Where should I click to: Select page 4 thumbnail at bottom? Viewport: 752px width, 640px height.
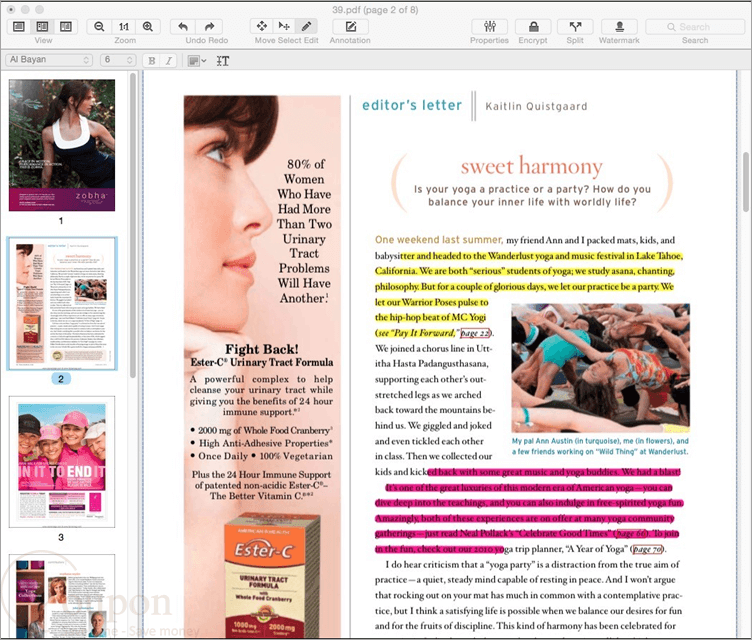coord(62,596)
